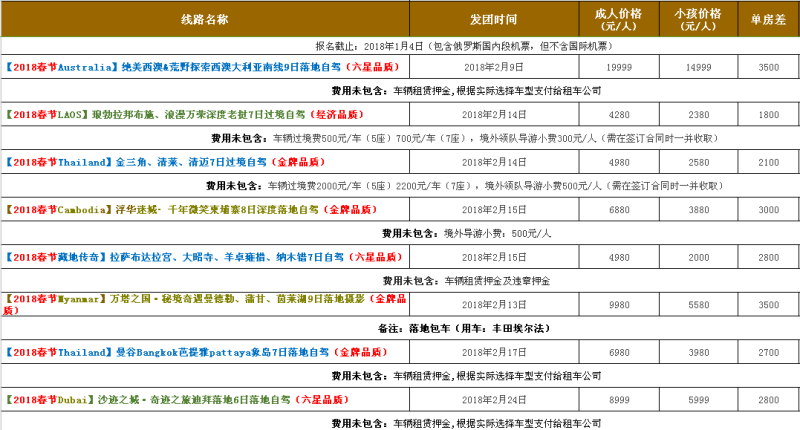This screenshot has width=800, height=430.
Task: Select departure date 2018年2月24日
Action: point(493,399)
